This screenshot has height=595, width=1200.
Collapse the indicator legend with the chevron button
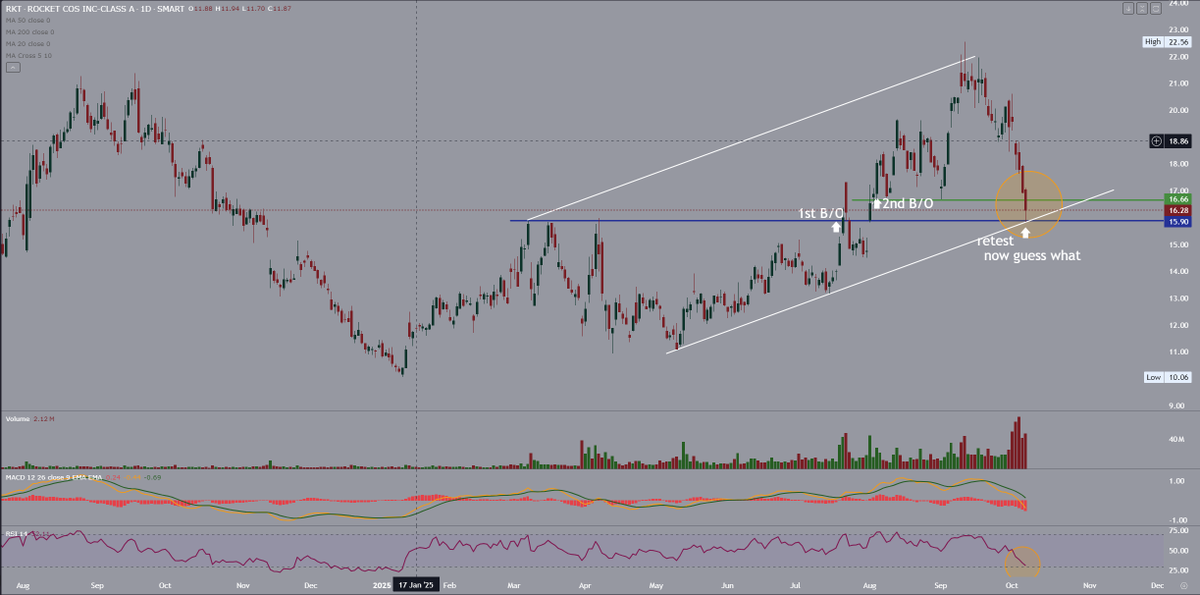pyautogui.click(x=12, y=67)
